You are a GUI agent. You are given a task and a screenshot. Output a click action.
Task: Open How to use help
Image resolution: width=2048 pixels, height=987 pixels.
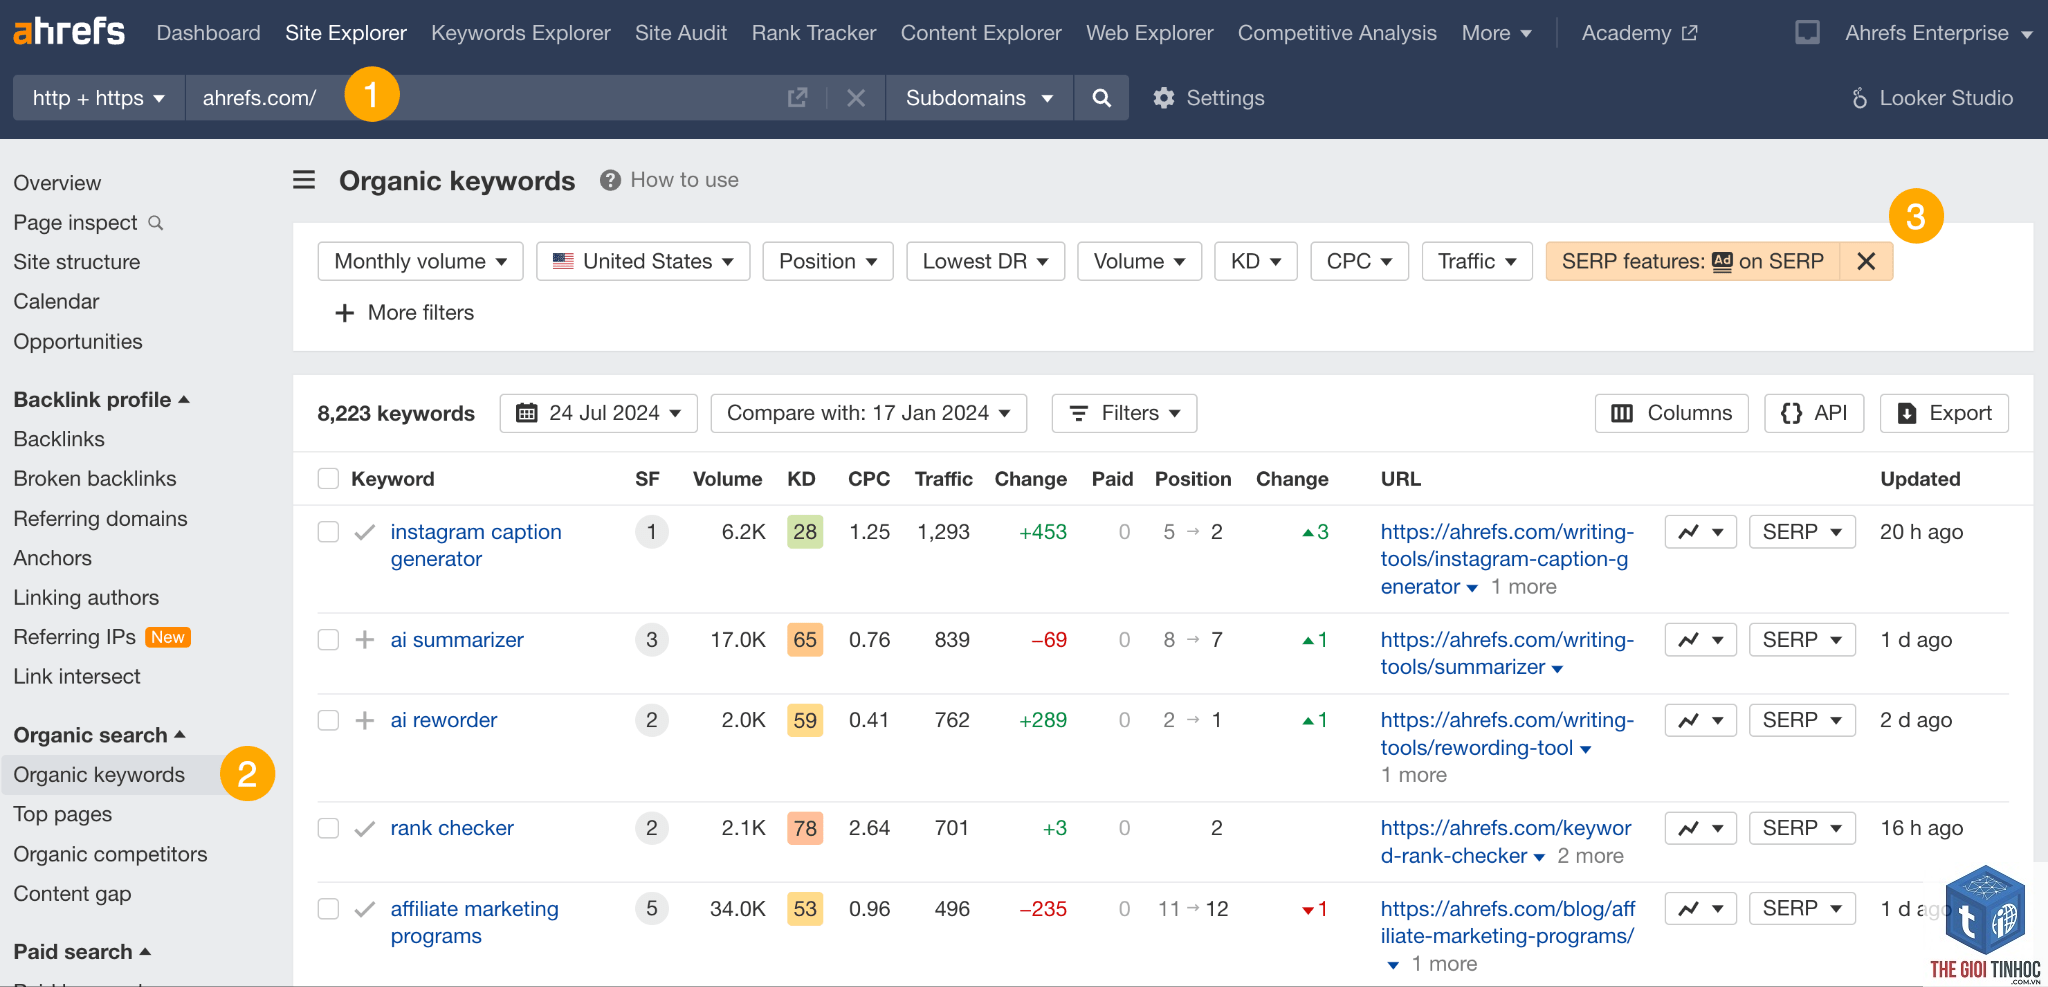(670, 180)
